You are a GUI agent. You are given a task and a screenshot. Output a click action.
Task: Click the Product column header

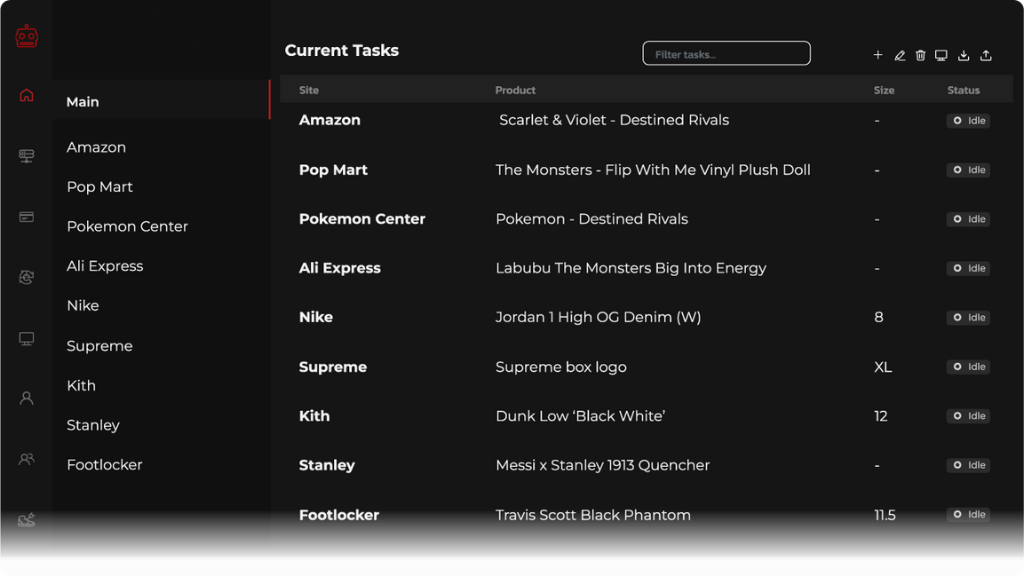515,90
